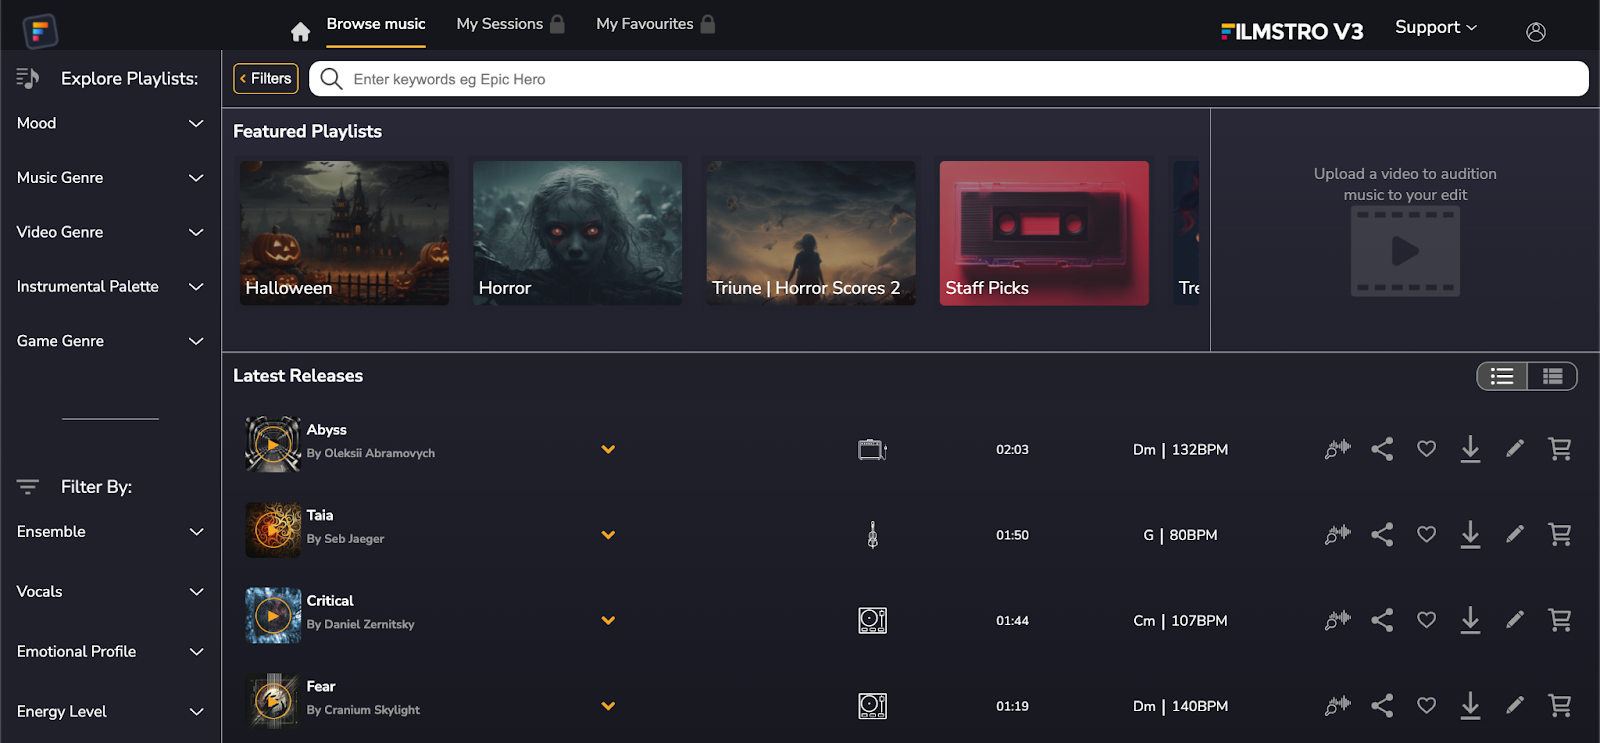The width and height of the screenshot is (1600, 743).
Task: Expand the Vocals filter
Action: tap(110, 592)
